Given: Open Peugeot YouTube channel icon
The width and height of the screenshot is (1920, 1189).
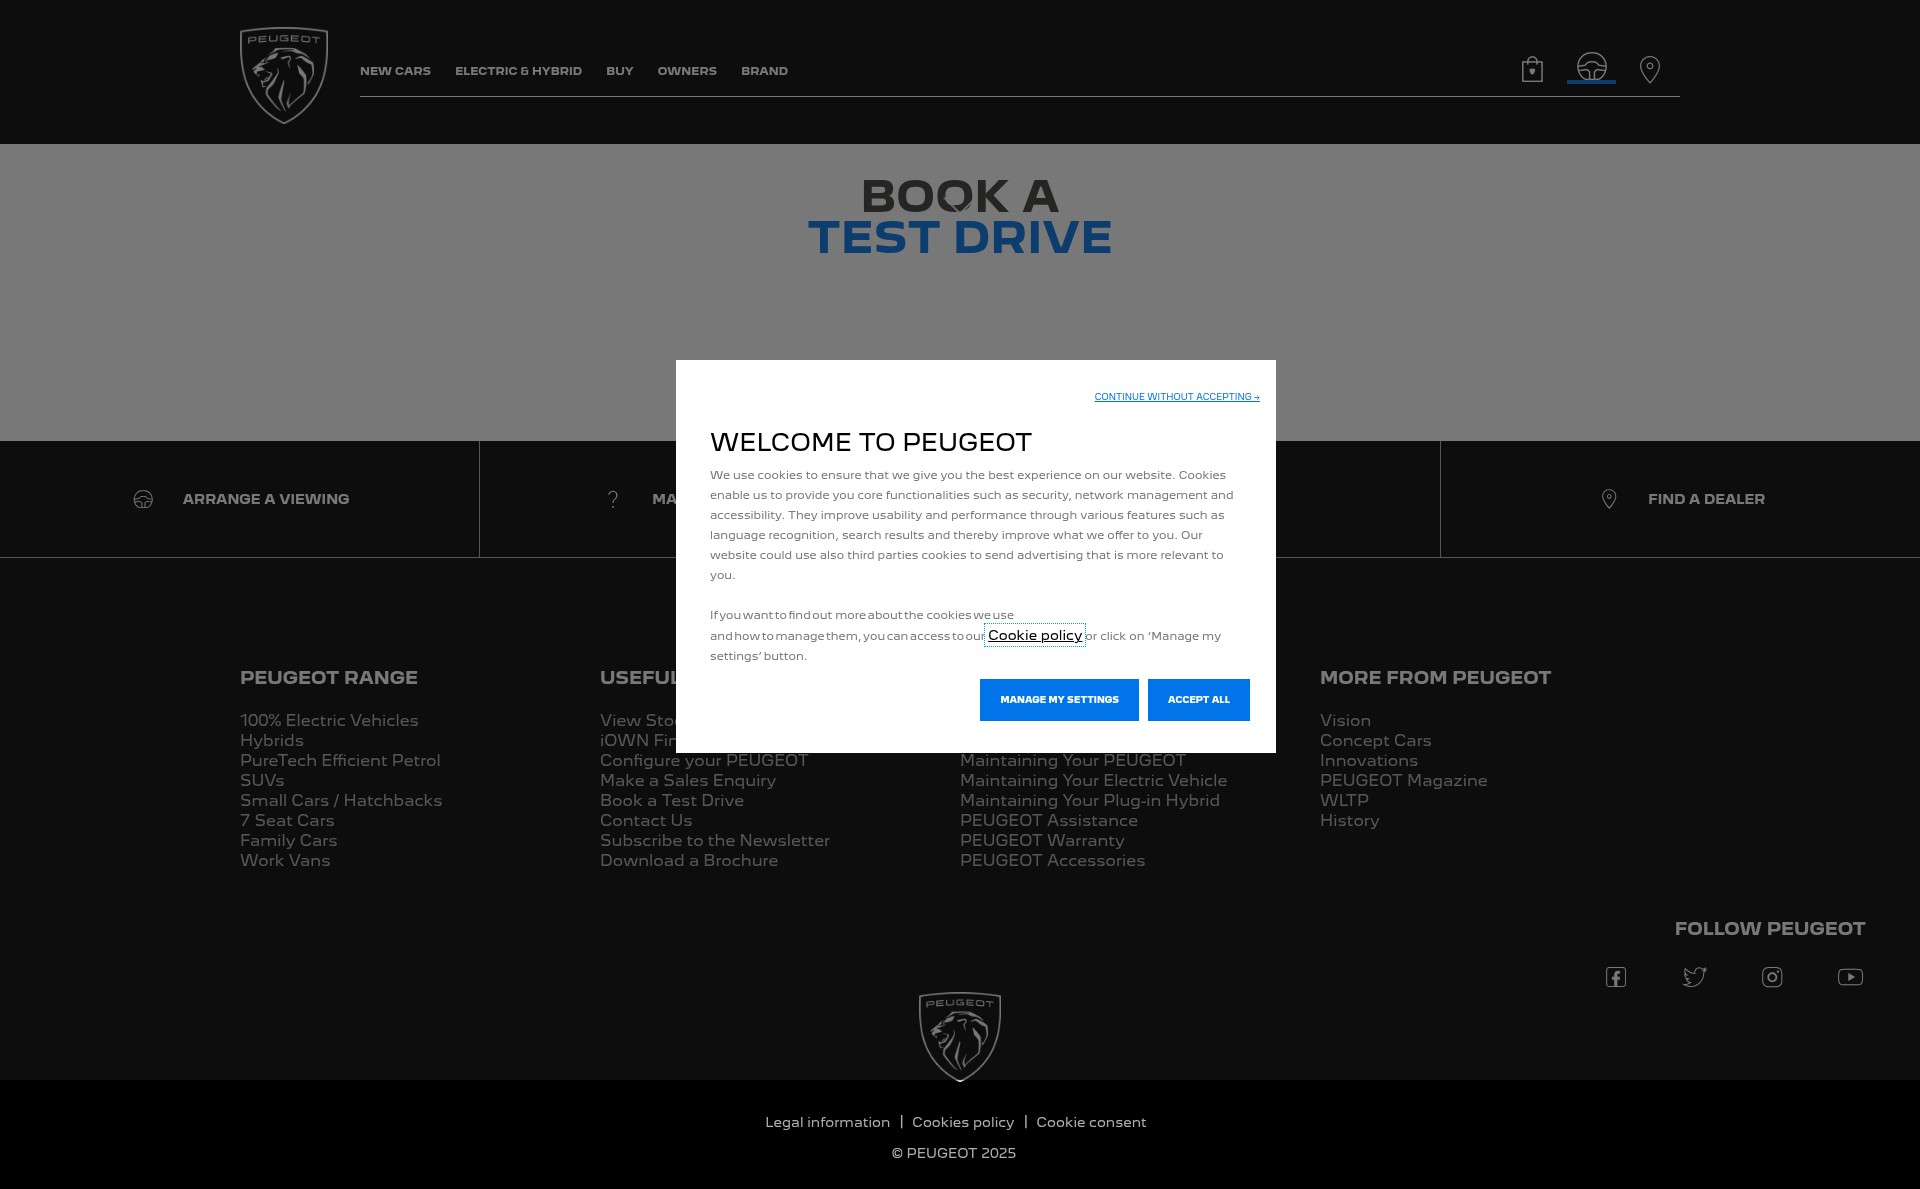Looking at the screenshot, I should click(x=1850, y=977).
